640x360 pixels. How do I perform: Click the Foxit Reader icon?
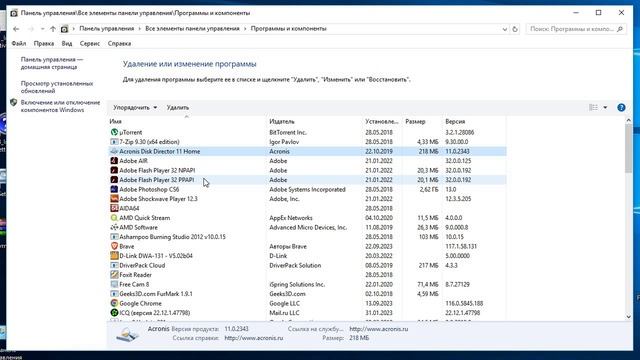[x=114, y=275]
